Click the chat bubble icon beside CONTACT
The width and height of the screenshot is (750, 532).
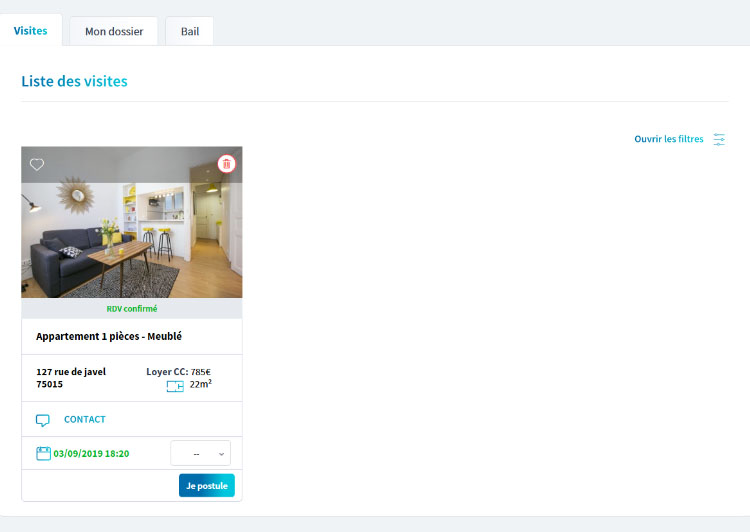pos(43,420)
